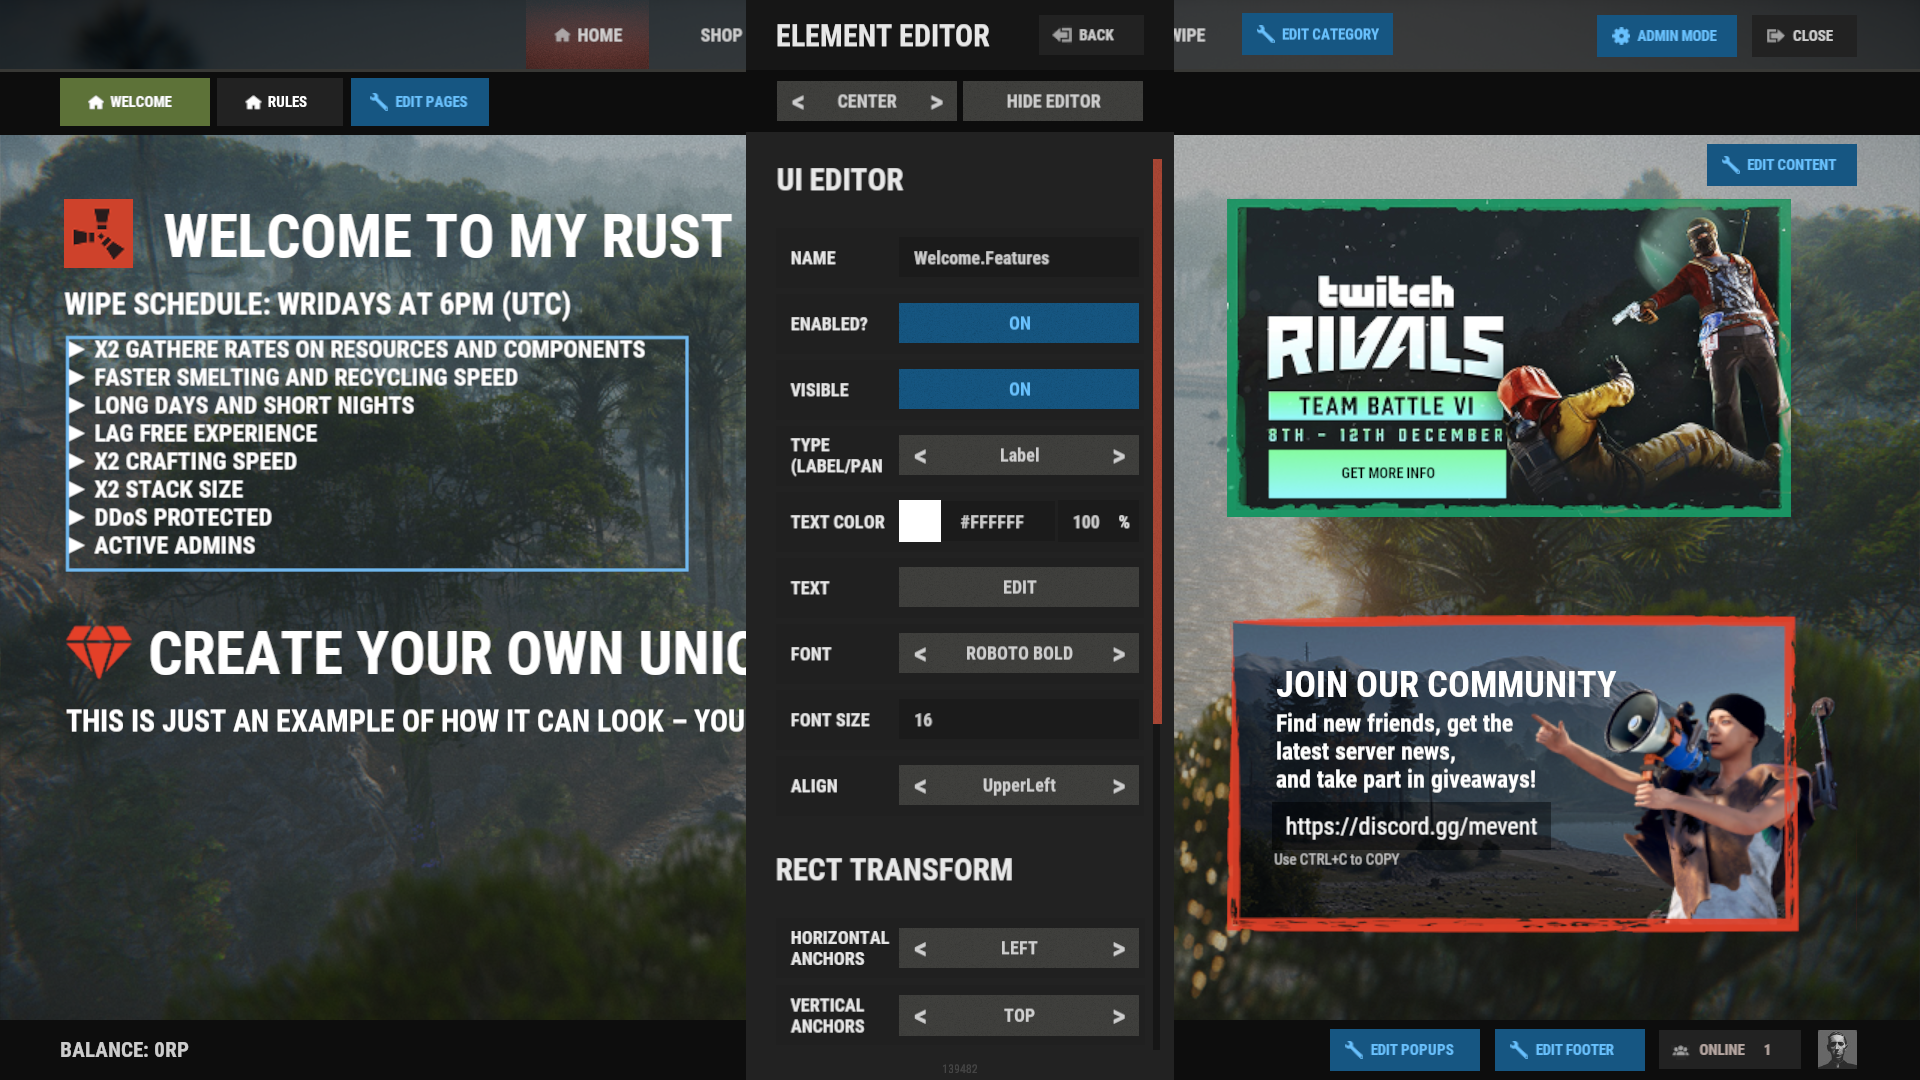Click the wrench icon on Edit Pages
Screen dimensions: 1920x1080
(x=379, y=102)
